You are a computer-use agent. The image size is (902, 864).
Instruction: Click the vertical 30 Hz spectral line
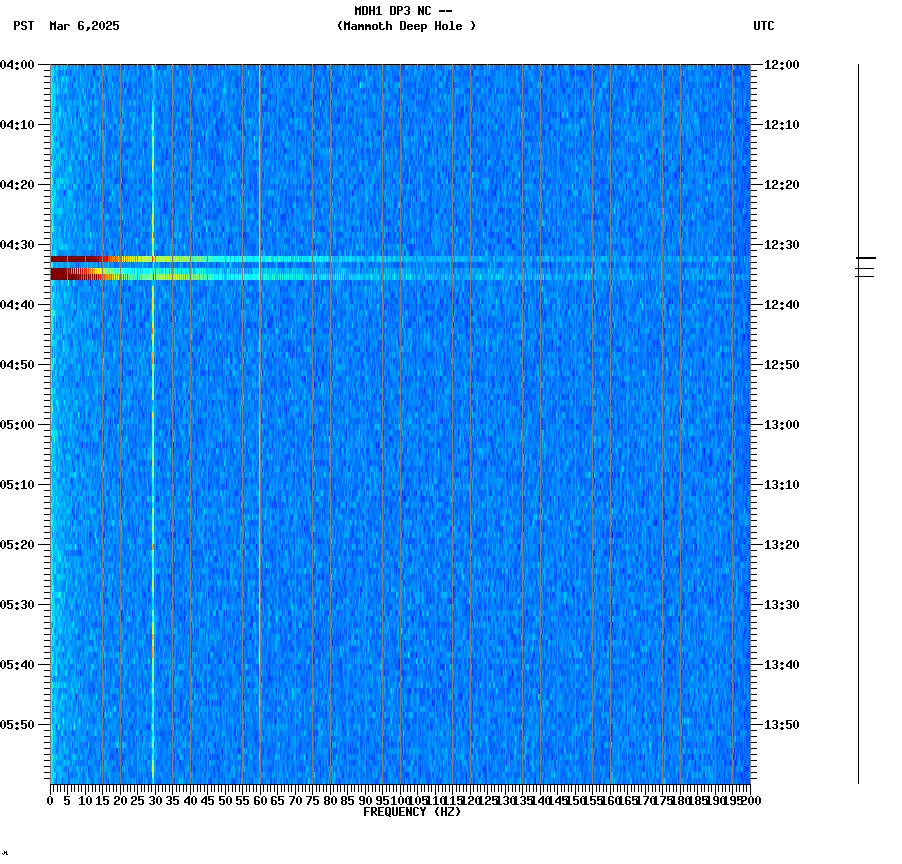tap(152, 450)
